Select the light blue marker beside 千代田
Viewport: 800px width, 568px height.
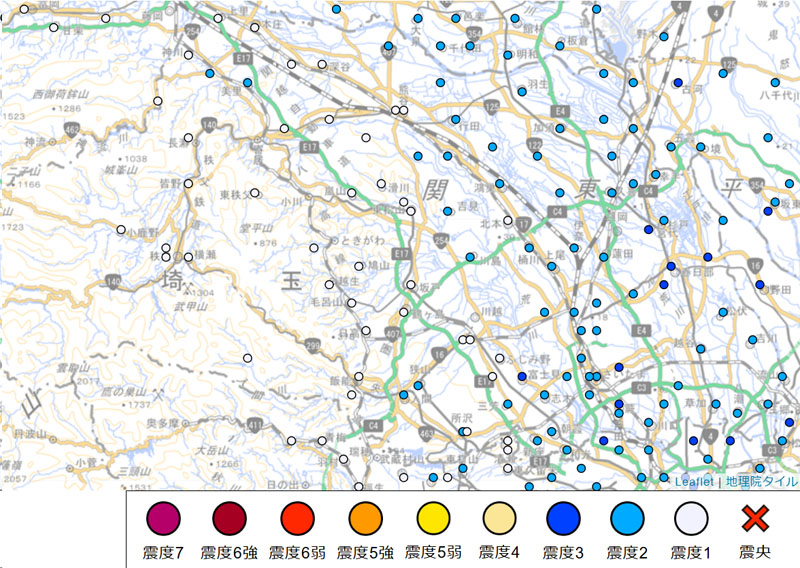click(x=440, y=46)
